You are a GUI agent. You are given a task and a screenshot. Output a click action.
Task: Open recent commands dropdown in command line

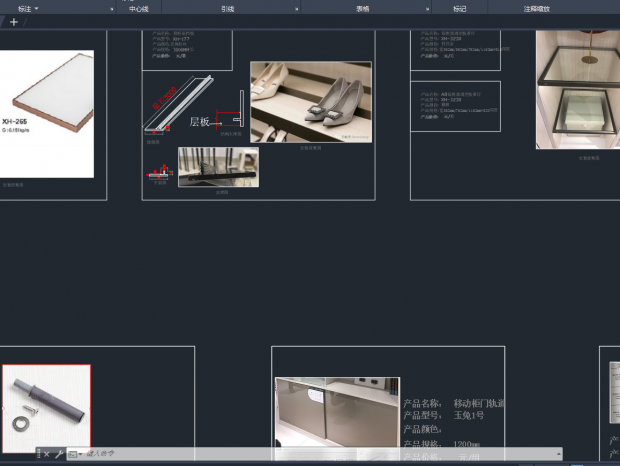75,454
